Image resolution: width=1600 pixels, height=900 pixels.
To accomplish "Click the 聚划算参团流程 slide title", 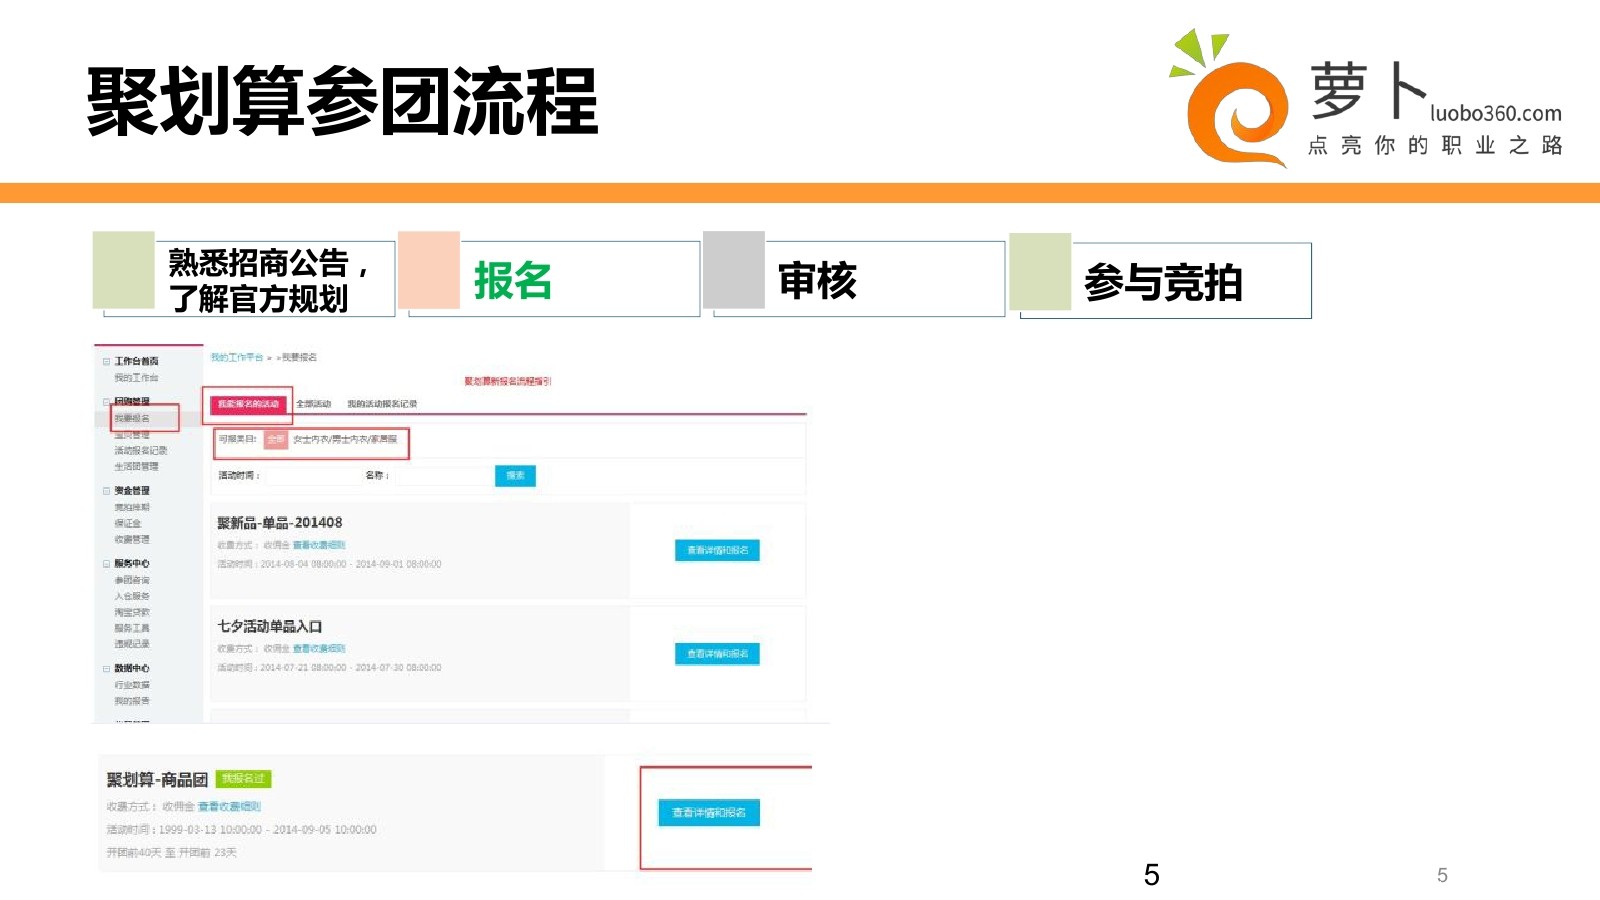I will click(342, 102).
